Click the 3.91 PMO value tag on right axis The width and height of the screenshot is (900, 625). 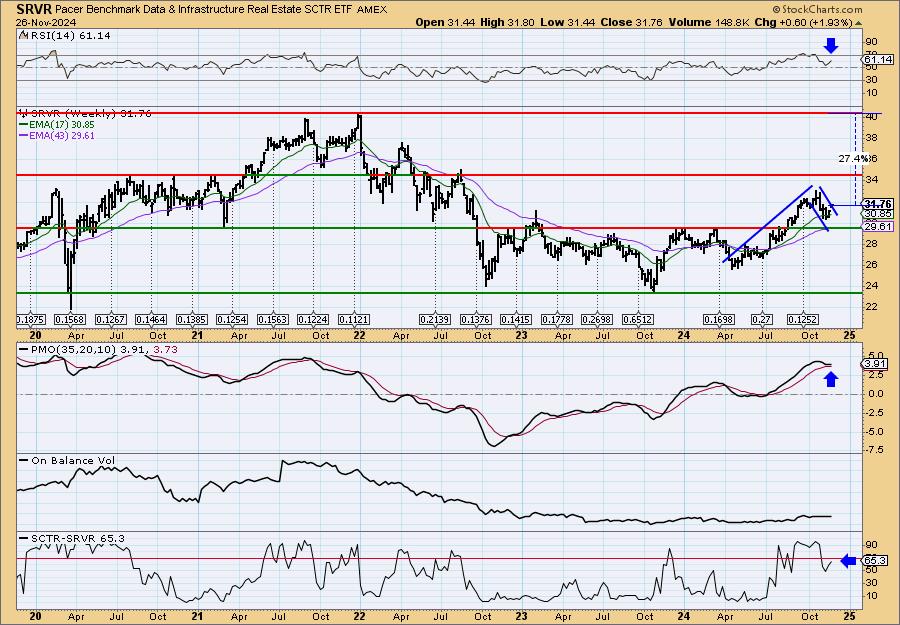875,364
